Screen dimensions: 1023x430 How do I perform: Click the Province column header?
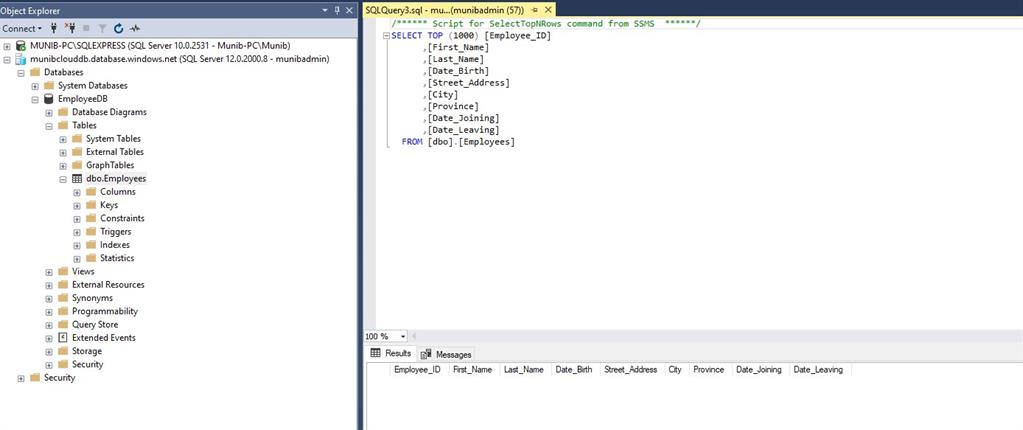pos(709,370)
